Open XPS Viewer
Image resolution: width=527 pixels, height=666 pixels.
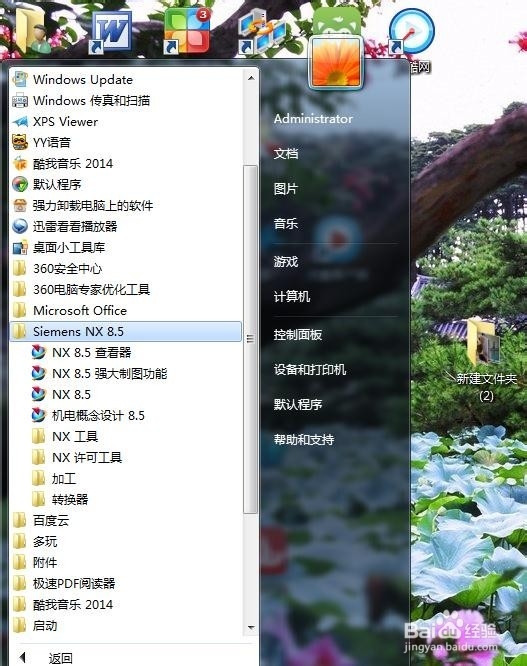click(55, 121)
